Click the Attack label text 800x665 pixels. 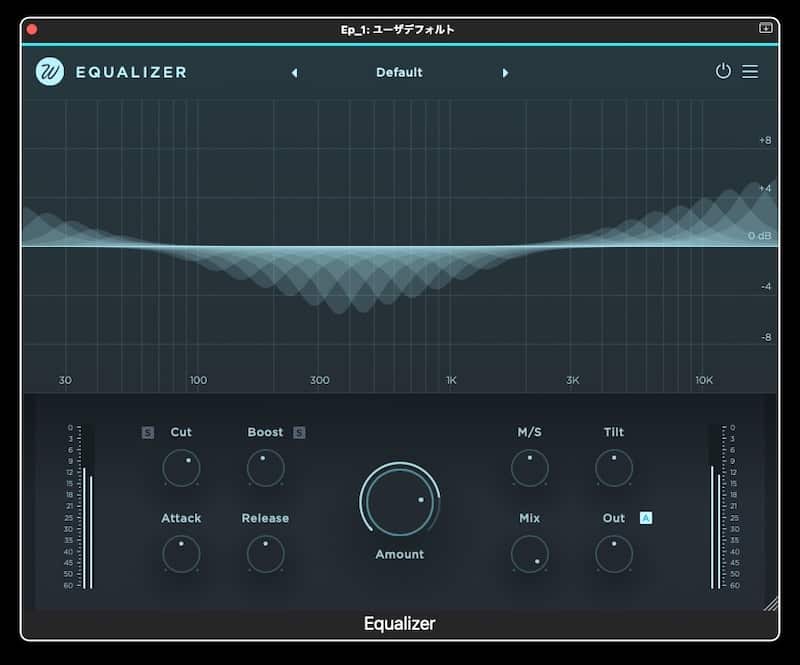point(181,519)
